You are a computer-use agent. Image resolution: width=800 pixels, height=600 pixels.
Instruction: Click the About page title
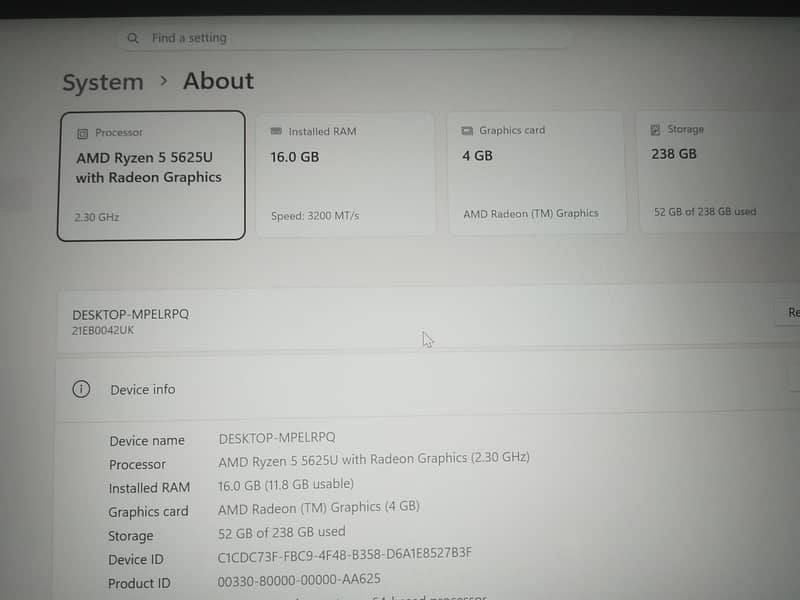[x=218, y=81]
